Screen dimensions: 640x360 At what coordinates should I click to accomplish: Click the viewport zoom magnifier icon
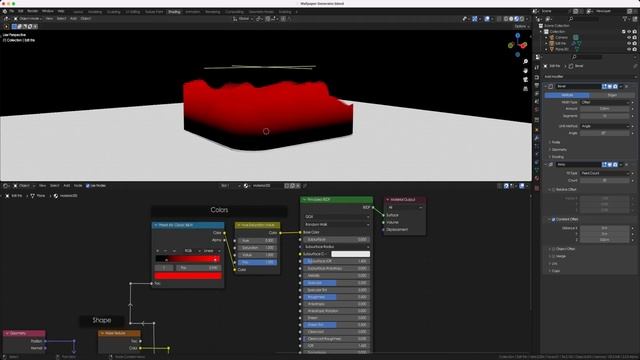pyautogui.click(x=525, y=62)
